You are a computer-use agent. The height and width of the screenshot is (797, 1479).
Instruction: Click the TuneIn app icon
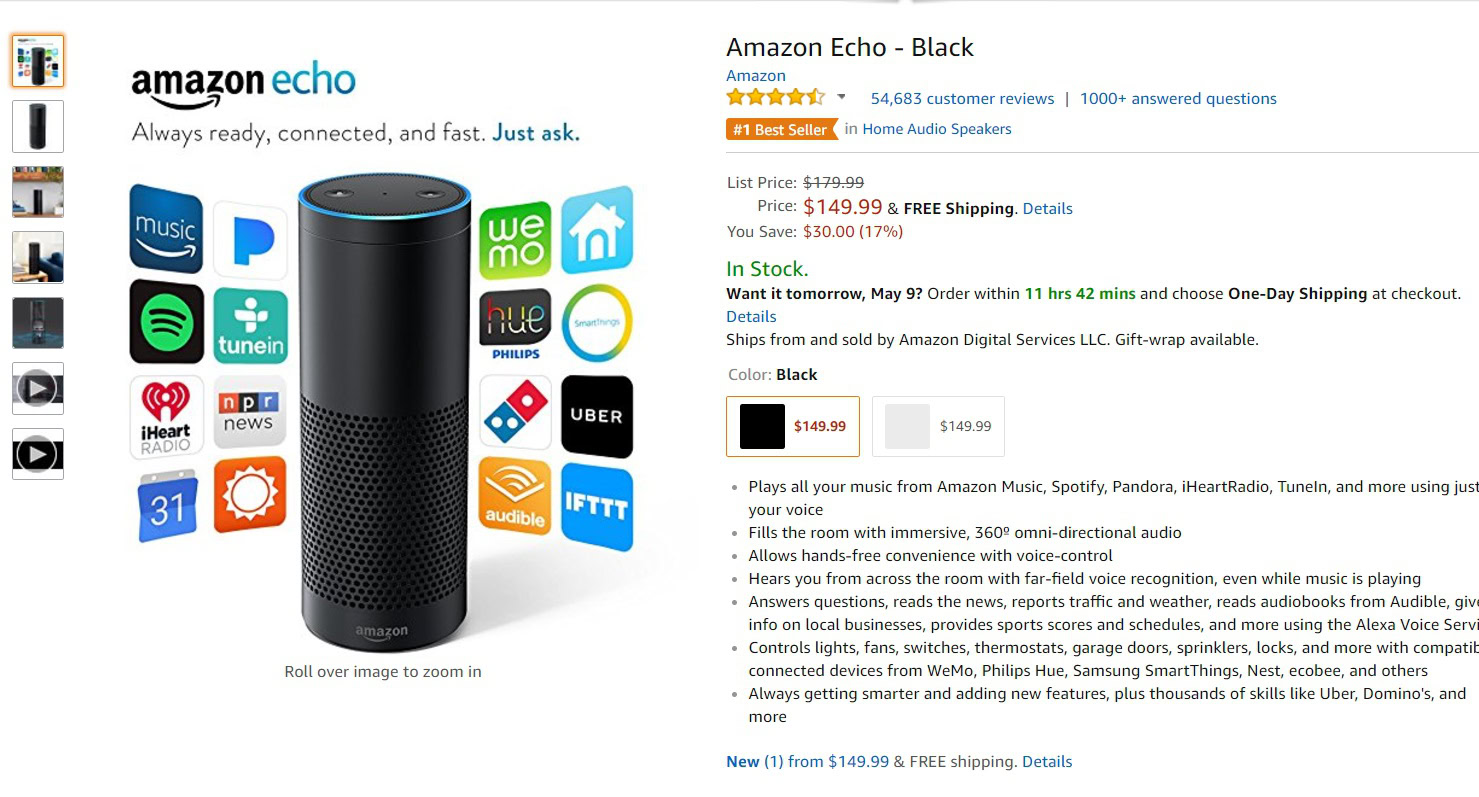click(250, 326)
